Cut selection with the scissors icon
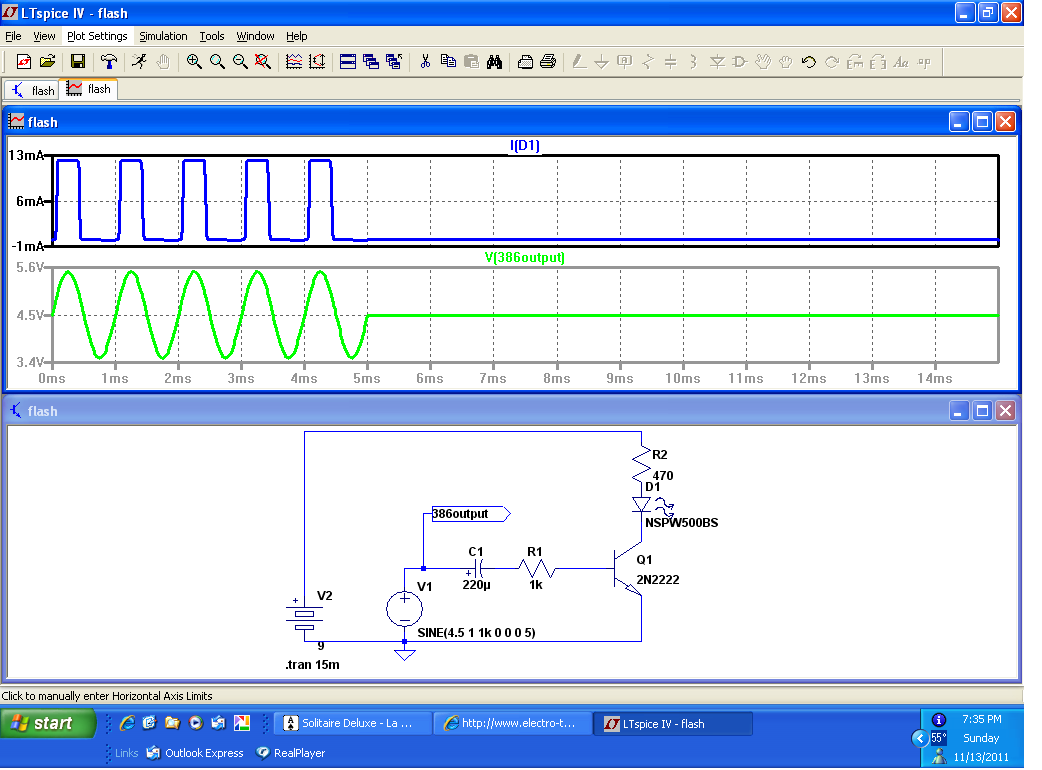 pyautogui.click(x=425, y=62)
